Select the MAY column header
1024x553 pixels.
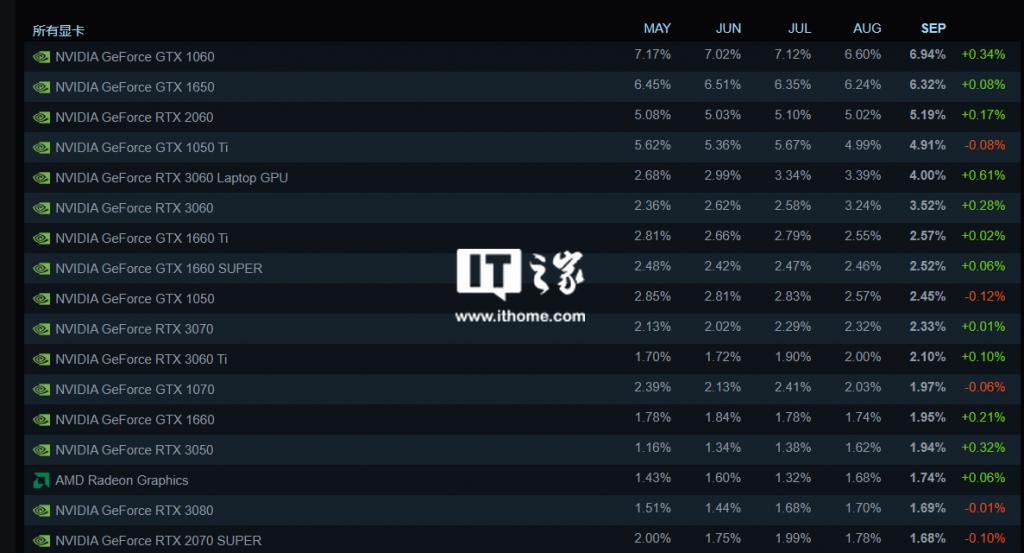657,28
